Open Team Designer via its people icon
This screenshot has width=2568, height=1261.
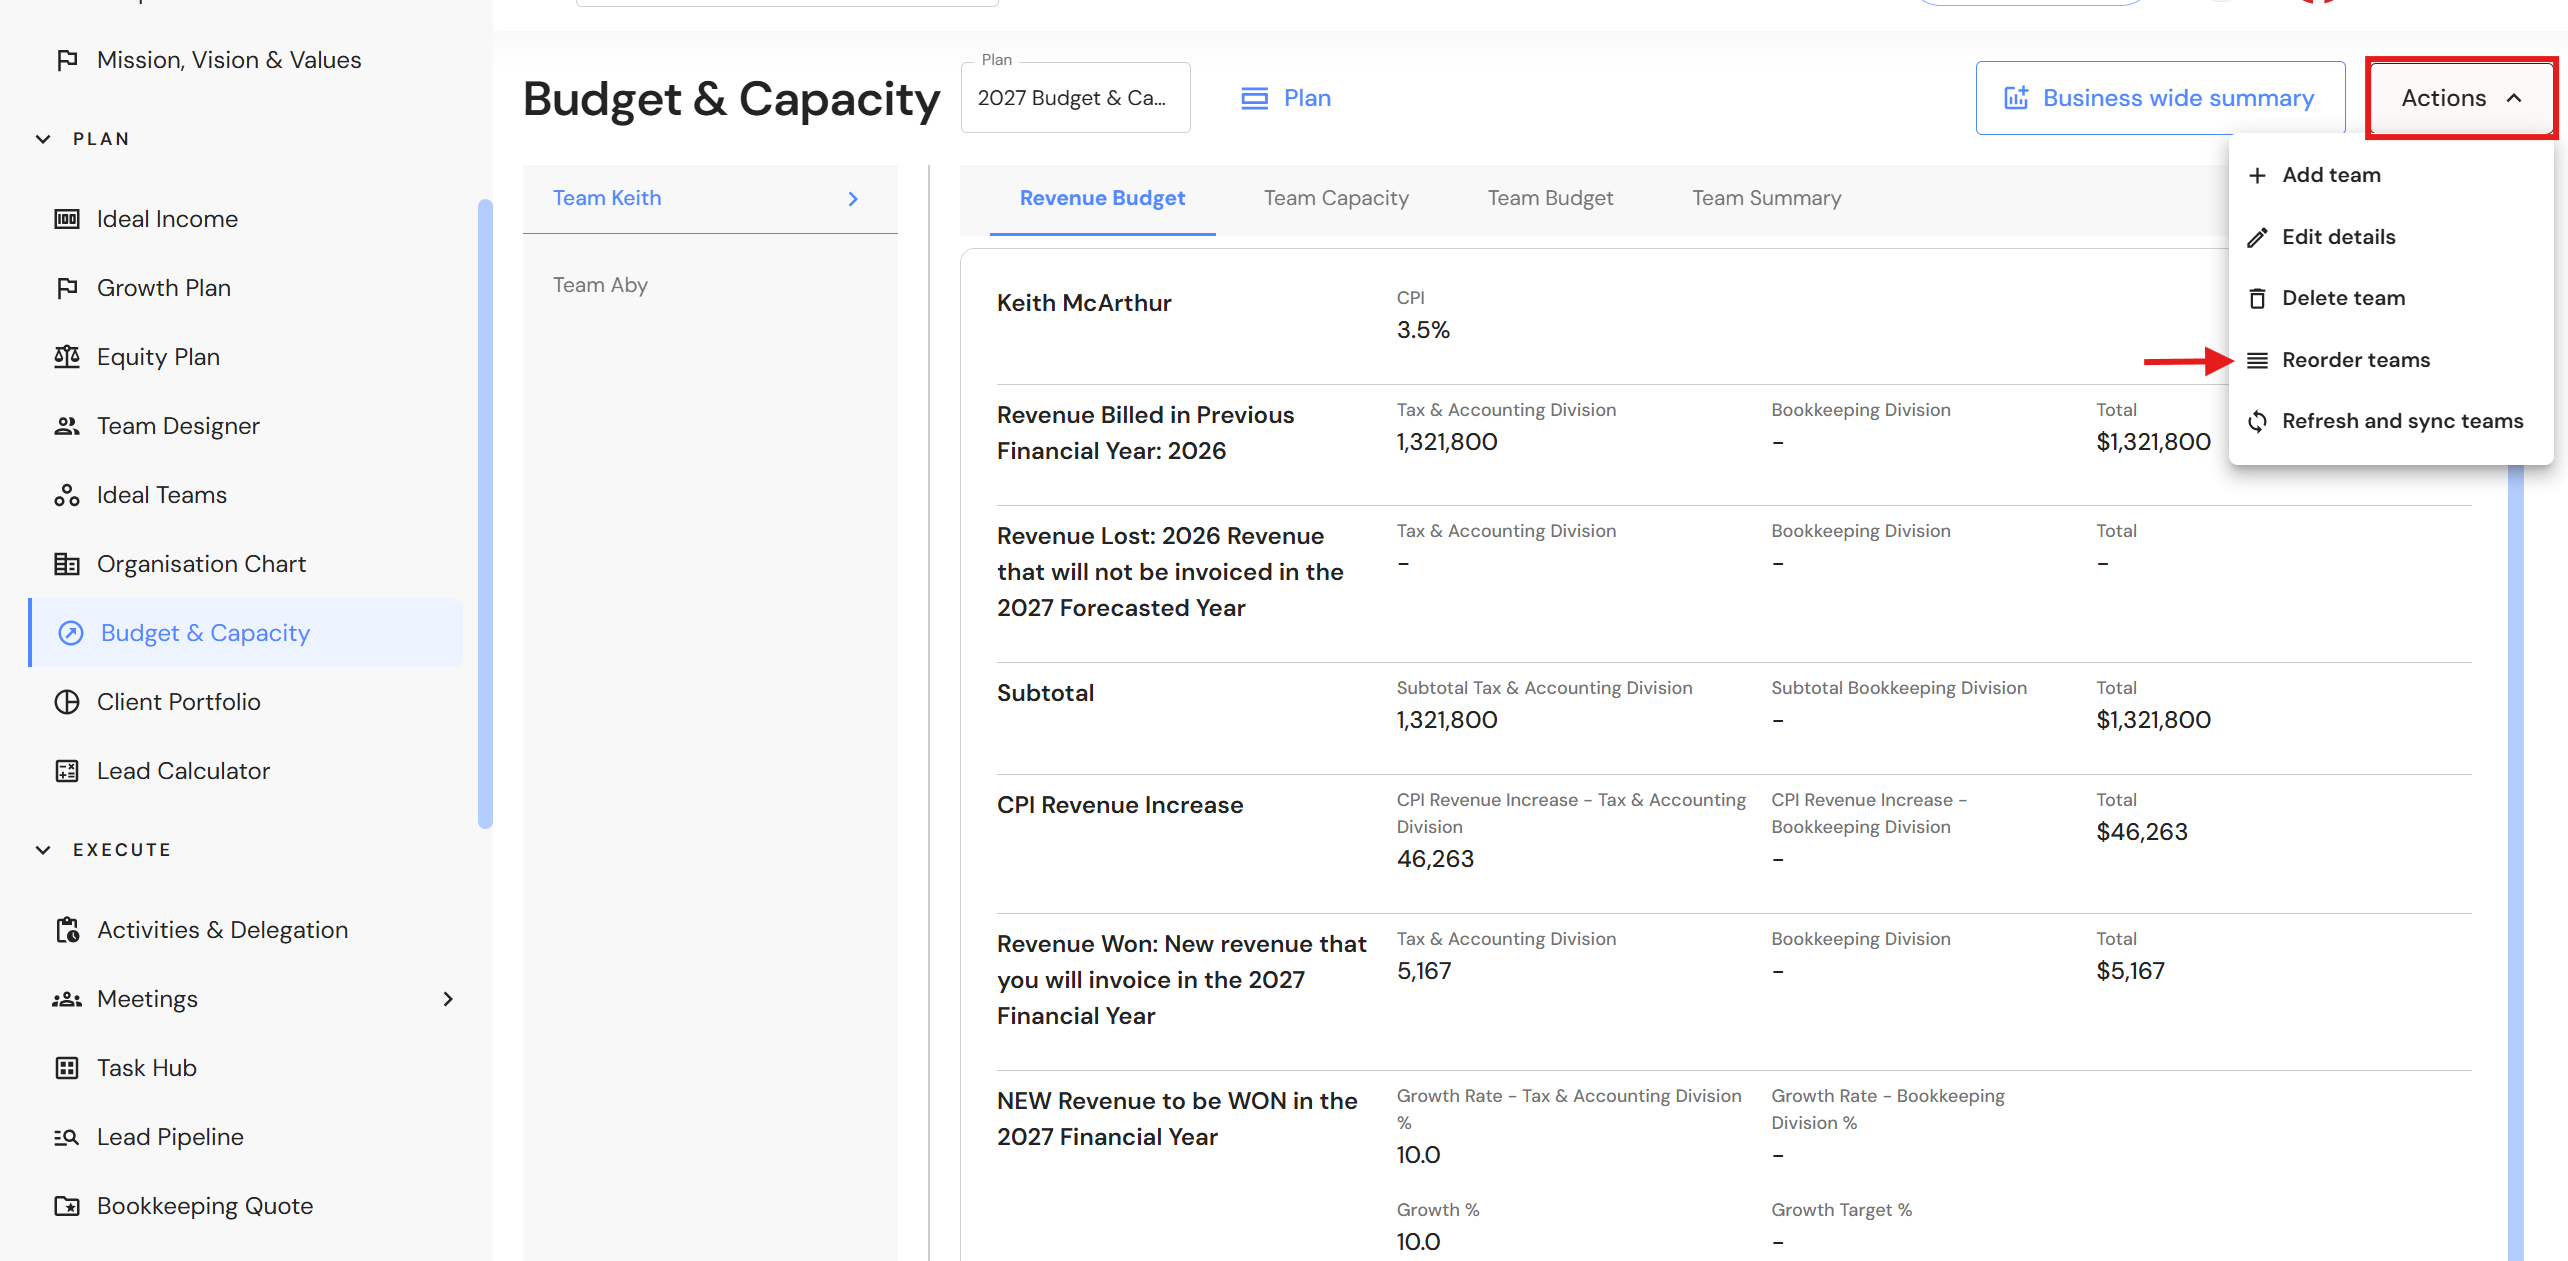67,426
